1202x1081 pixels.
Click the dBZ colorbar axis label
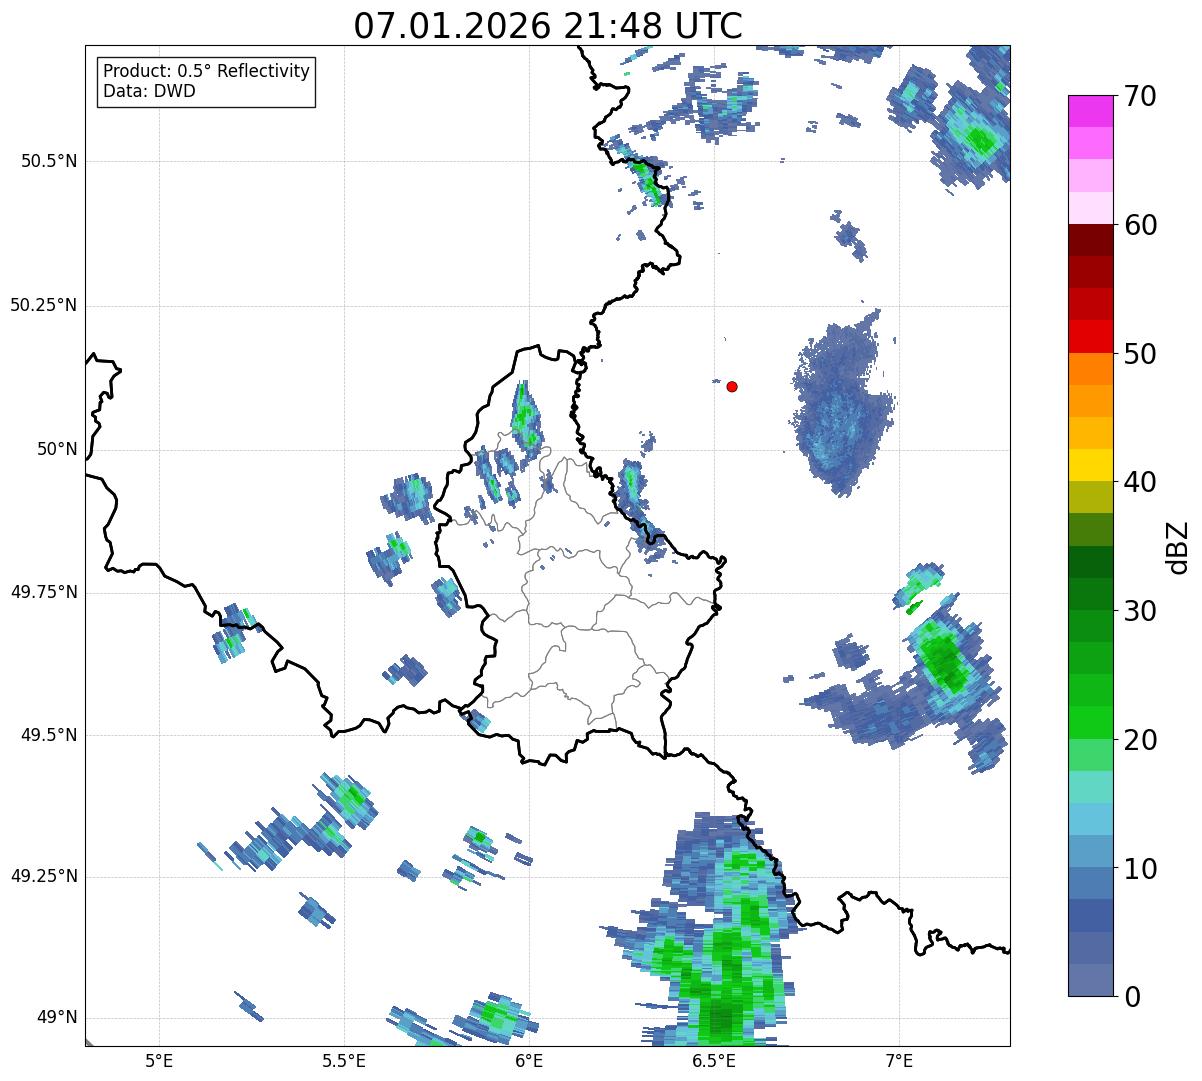(1178, 546)
